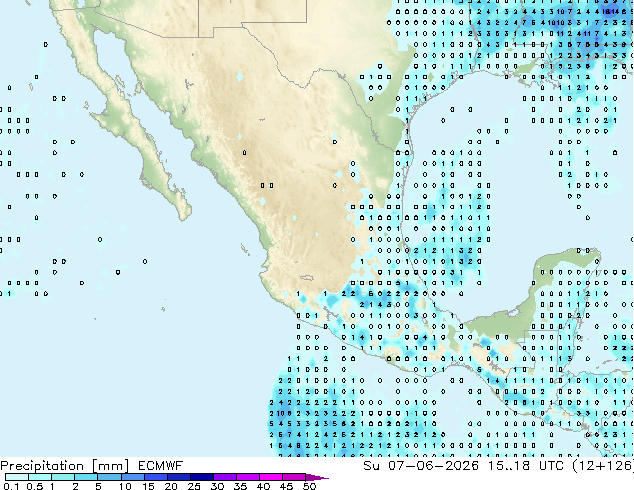
Task: Click the 30–35 mm purple swatch
Action: coord(225,477)
